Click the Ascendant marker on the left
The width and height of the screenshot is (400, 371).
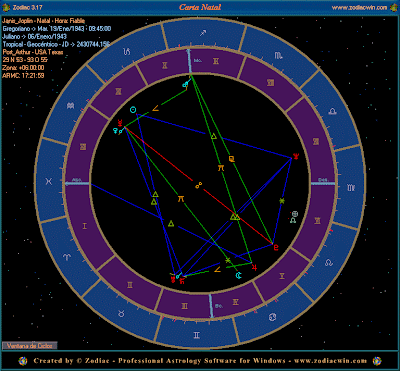click(77, 183)
